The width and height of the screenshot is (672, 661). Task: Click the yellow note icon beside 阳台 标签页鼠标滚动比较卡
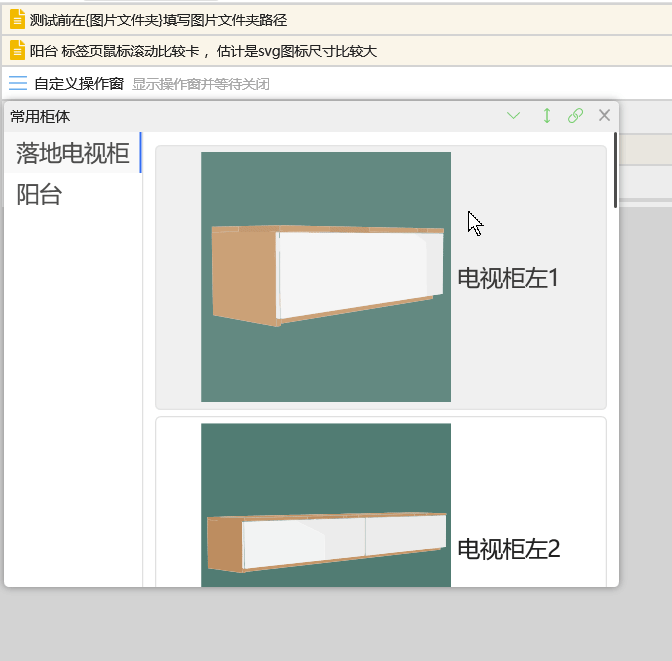click(x=17, y=51)
